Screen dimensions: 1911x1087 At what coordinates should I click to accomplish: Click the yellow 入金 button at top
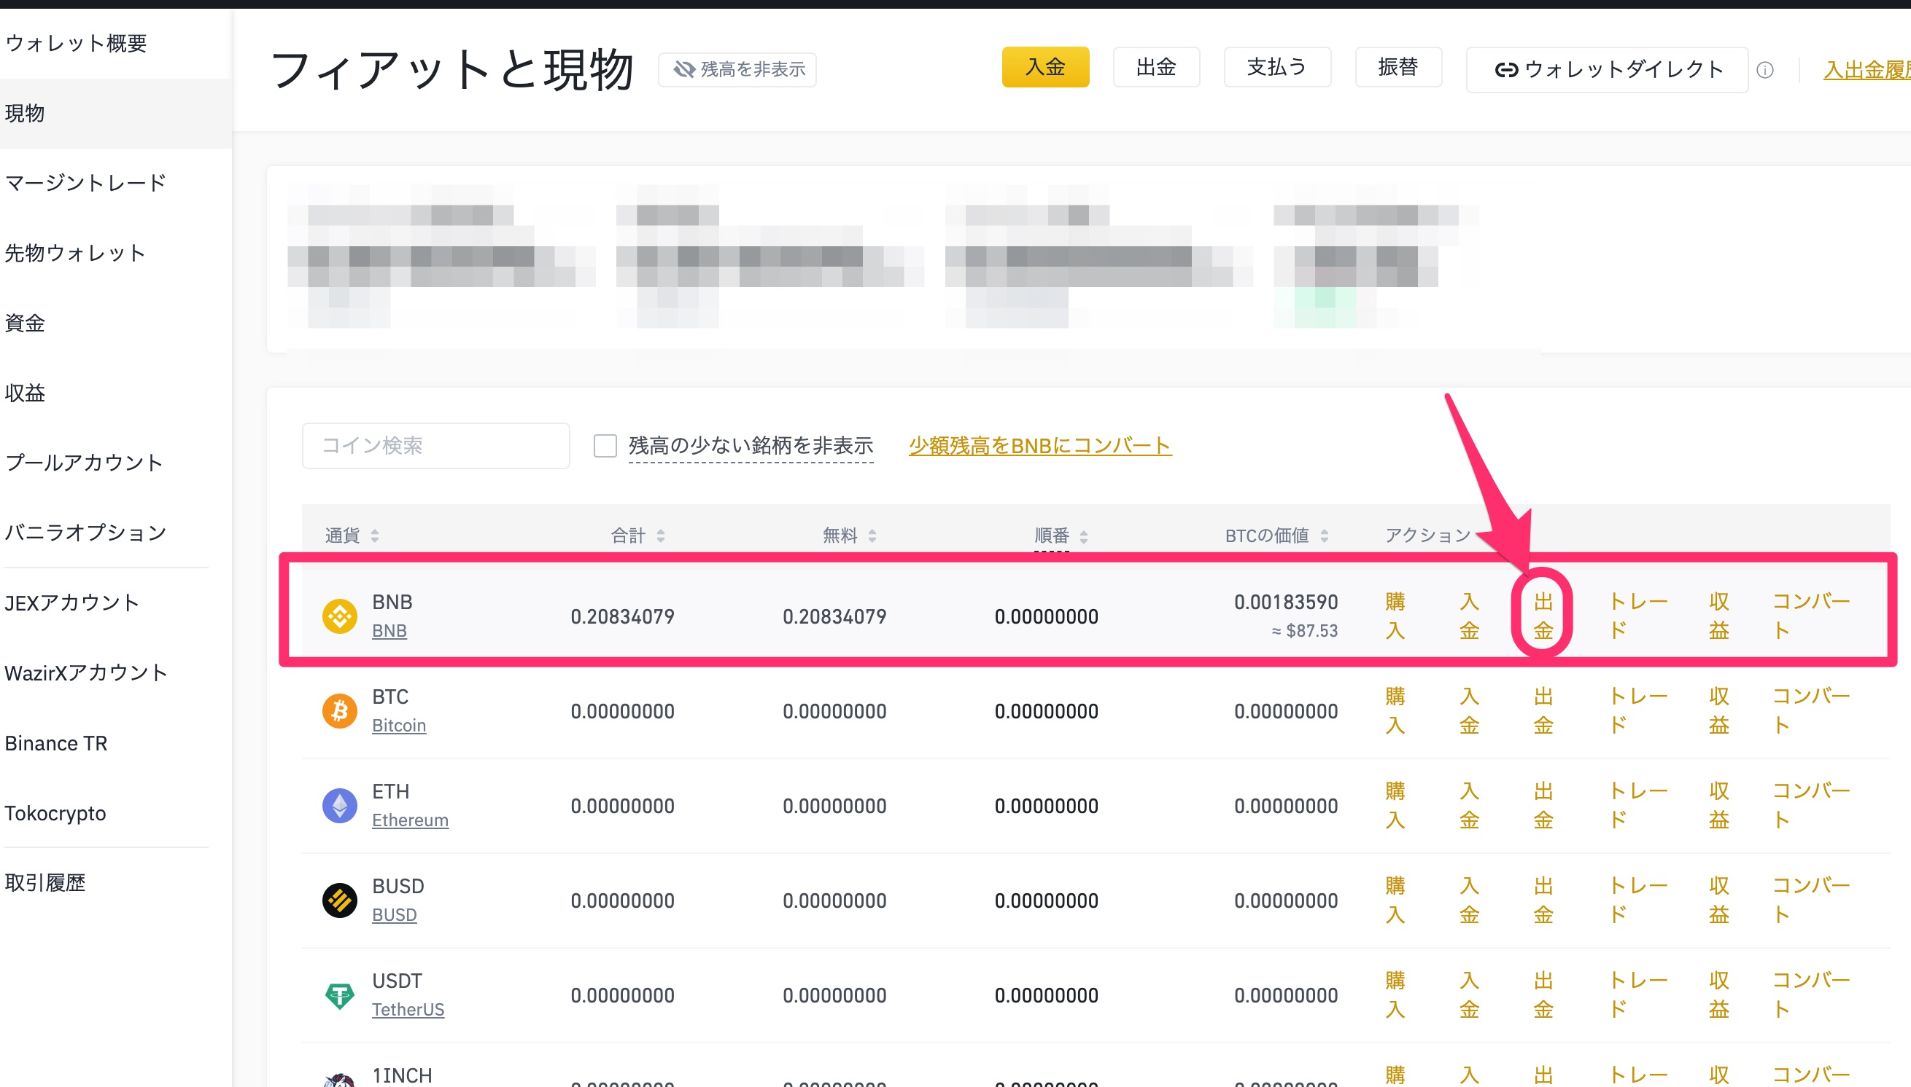point(1045,67)
